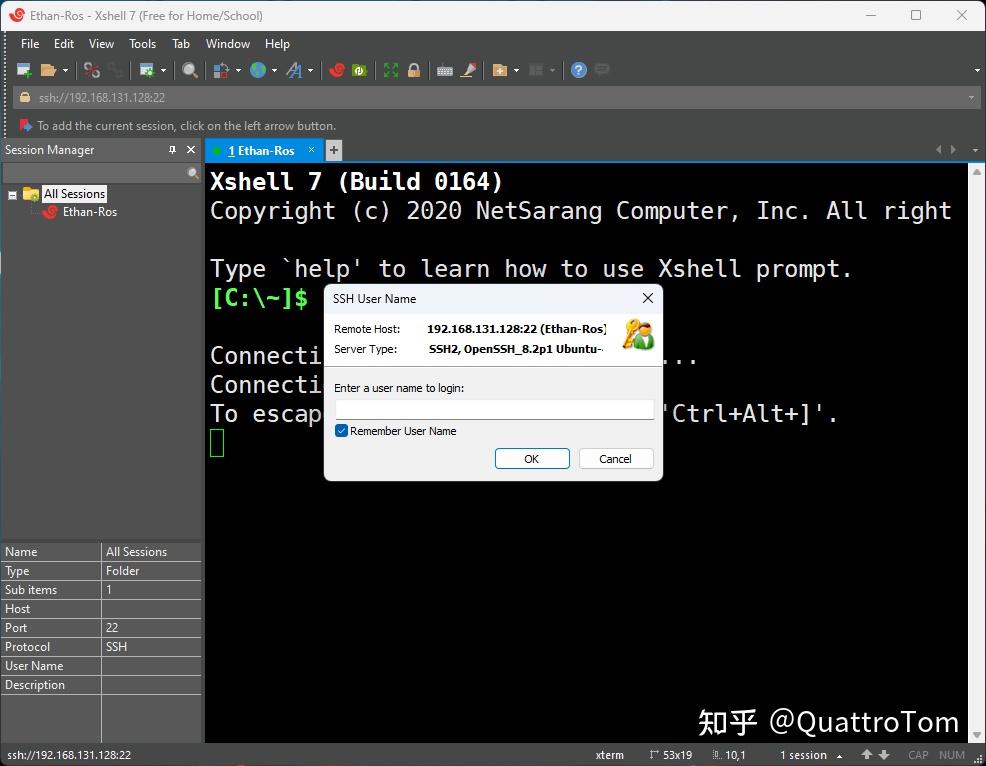Open dropdown beside Open session icon
Image resolution: width=986 pixels, height=766 pixels.
tap(65, 70)
